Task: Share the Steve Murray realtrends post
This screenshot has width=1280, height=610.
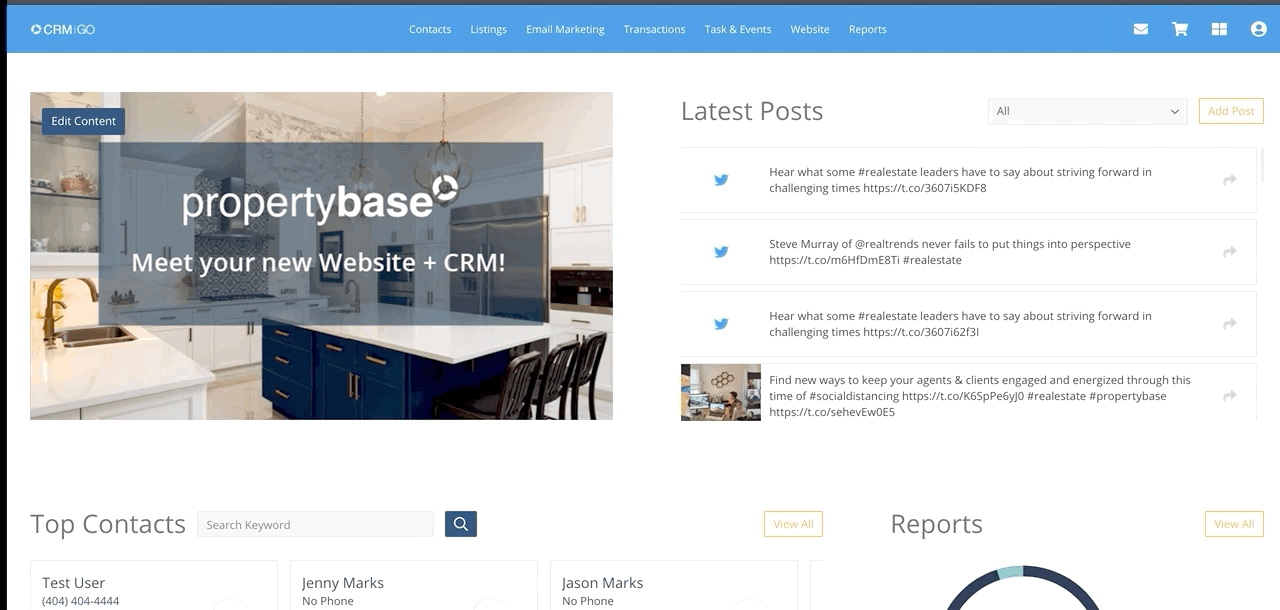Action: click(1230, 252)
